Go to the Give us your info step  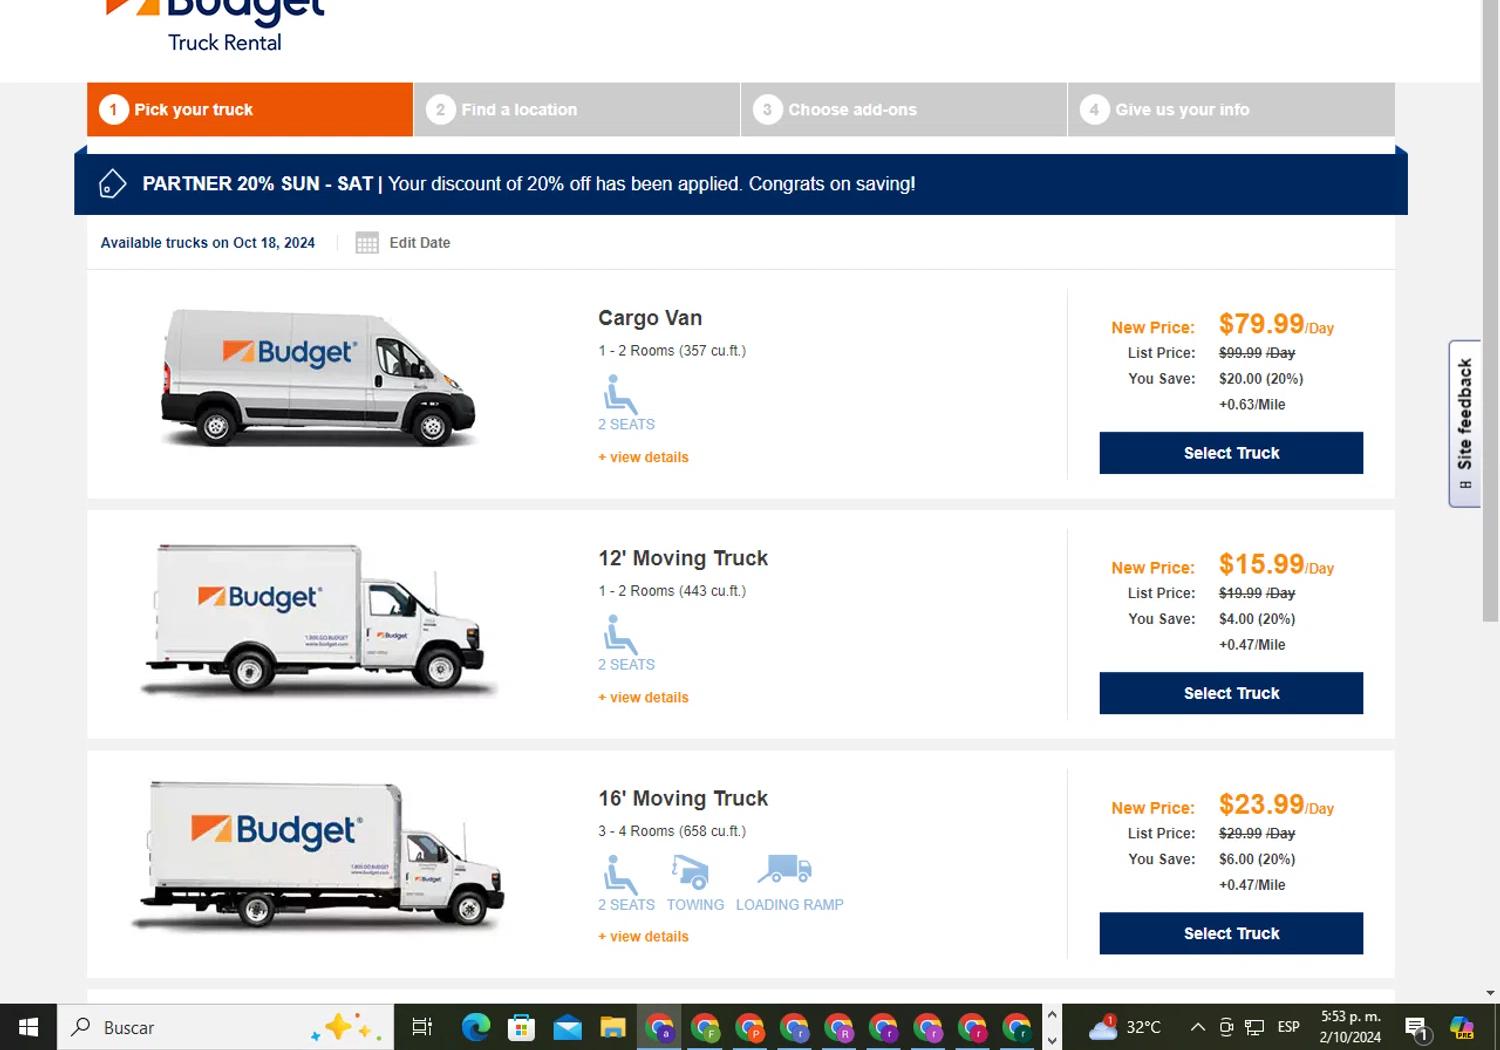coord(1231,109)
